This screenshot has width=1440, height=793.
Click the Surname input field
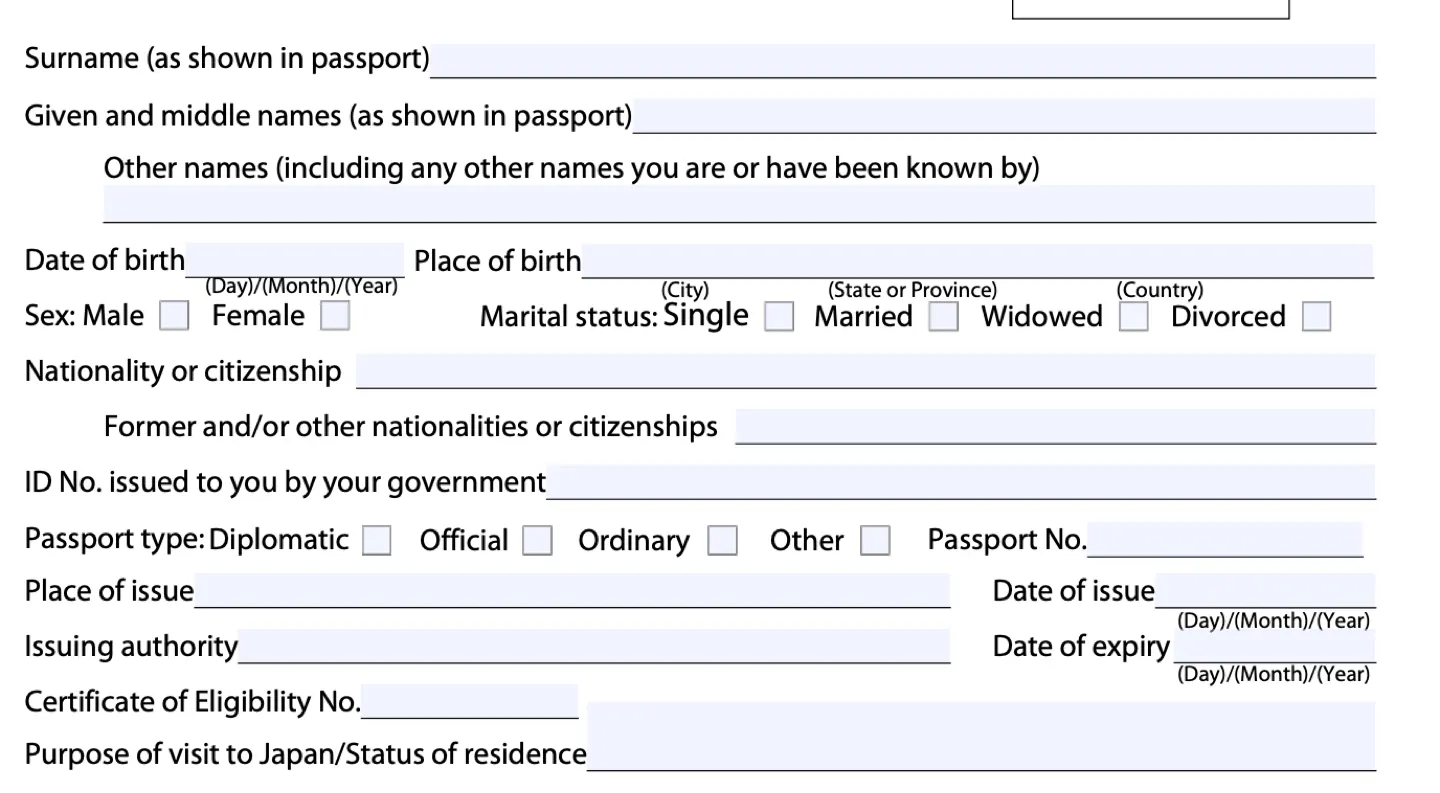click(902, 60)
